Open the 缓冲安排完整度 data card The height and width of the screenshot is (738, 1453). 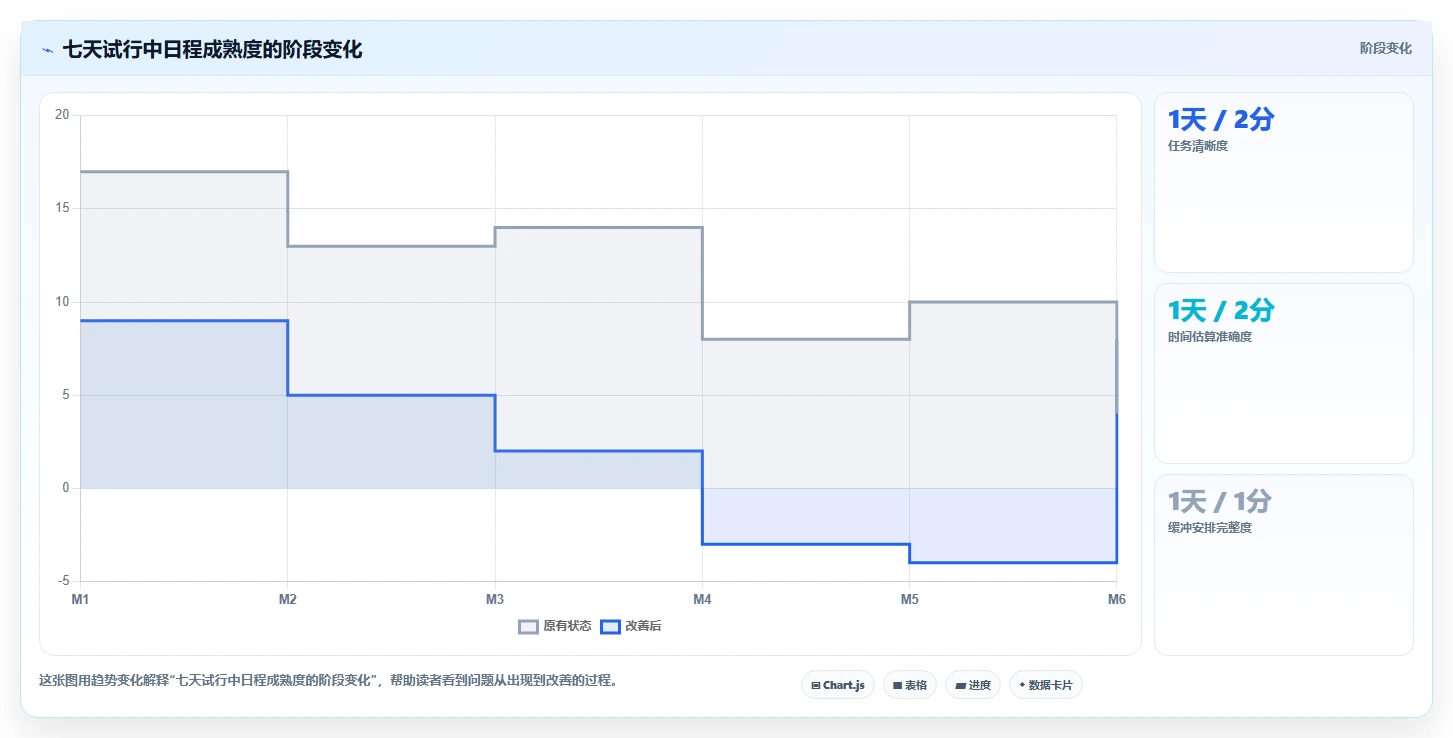tap(1284, 564)
